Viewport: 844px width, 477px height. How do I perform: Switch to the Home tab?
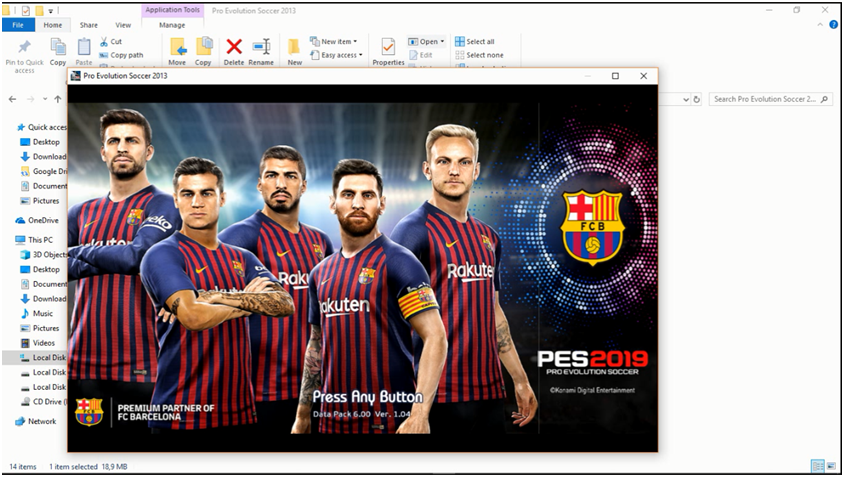pos(53,25)
